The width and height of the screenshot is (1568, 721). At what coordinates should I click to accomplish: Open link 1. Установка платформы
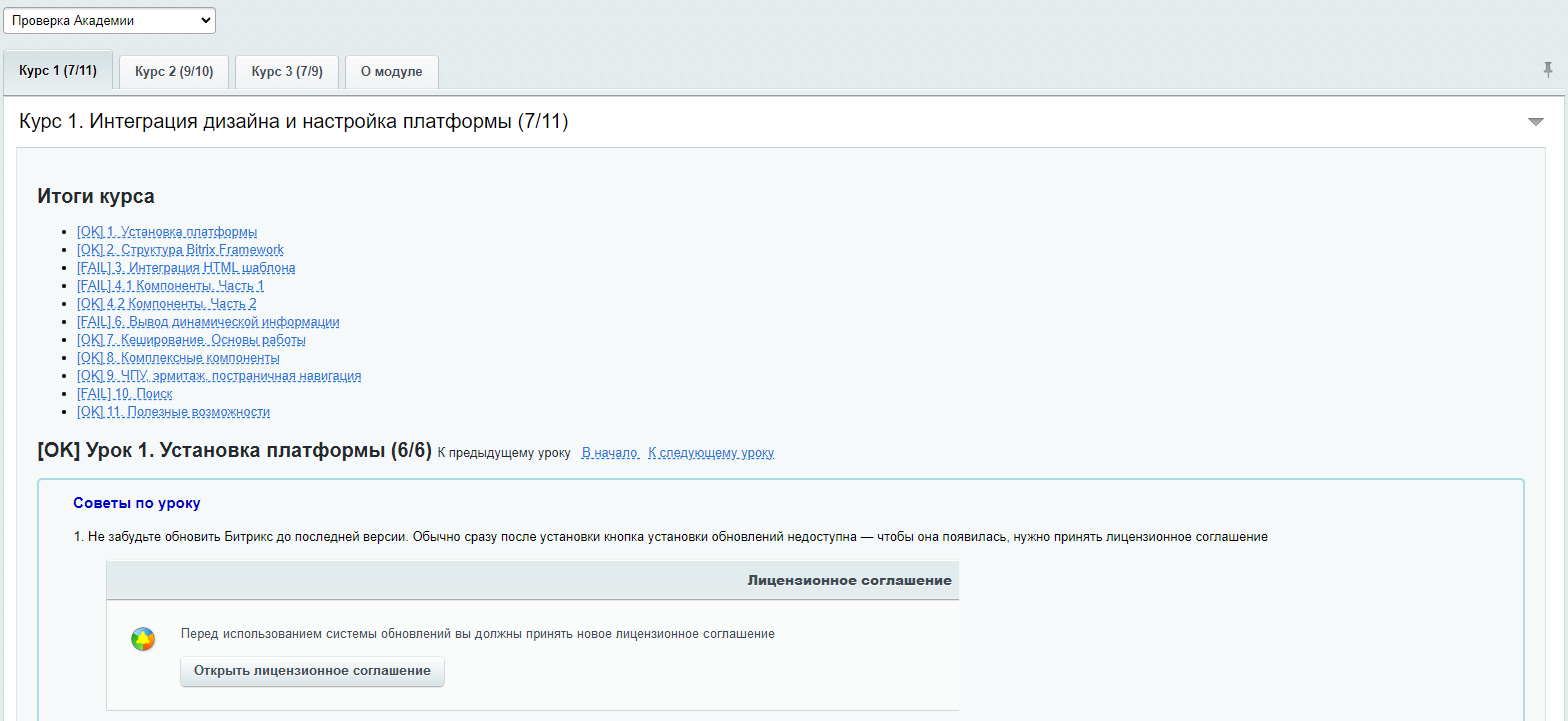167,232
